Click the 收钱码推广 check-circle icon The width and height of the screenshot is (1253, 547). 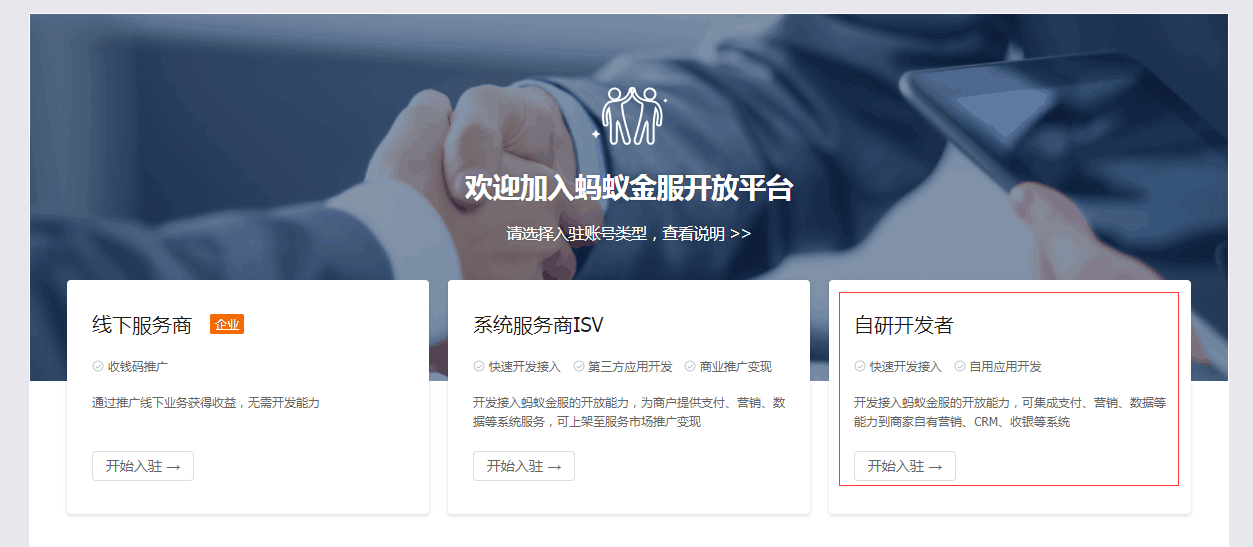(x=98, y=366)
